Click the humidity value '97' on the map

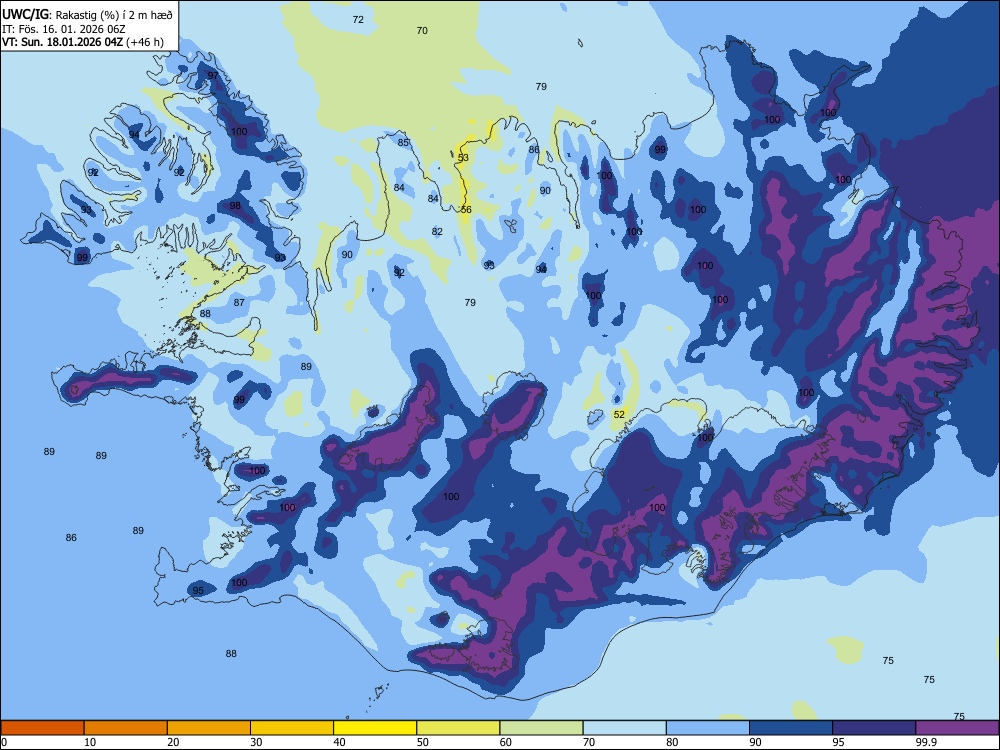pos(213,75)
